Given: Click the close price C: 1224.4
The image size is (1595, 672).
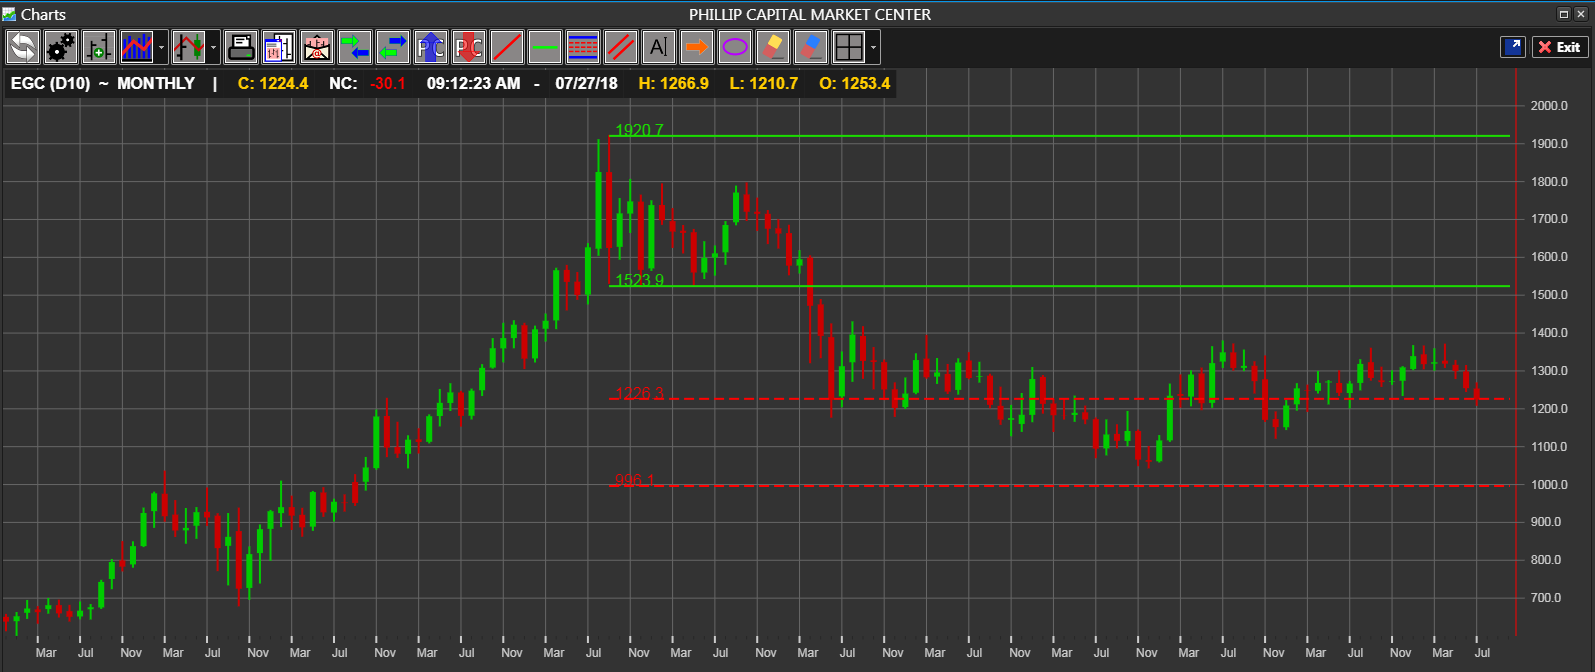Looking at the screenshot, I should pos(273,83).
